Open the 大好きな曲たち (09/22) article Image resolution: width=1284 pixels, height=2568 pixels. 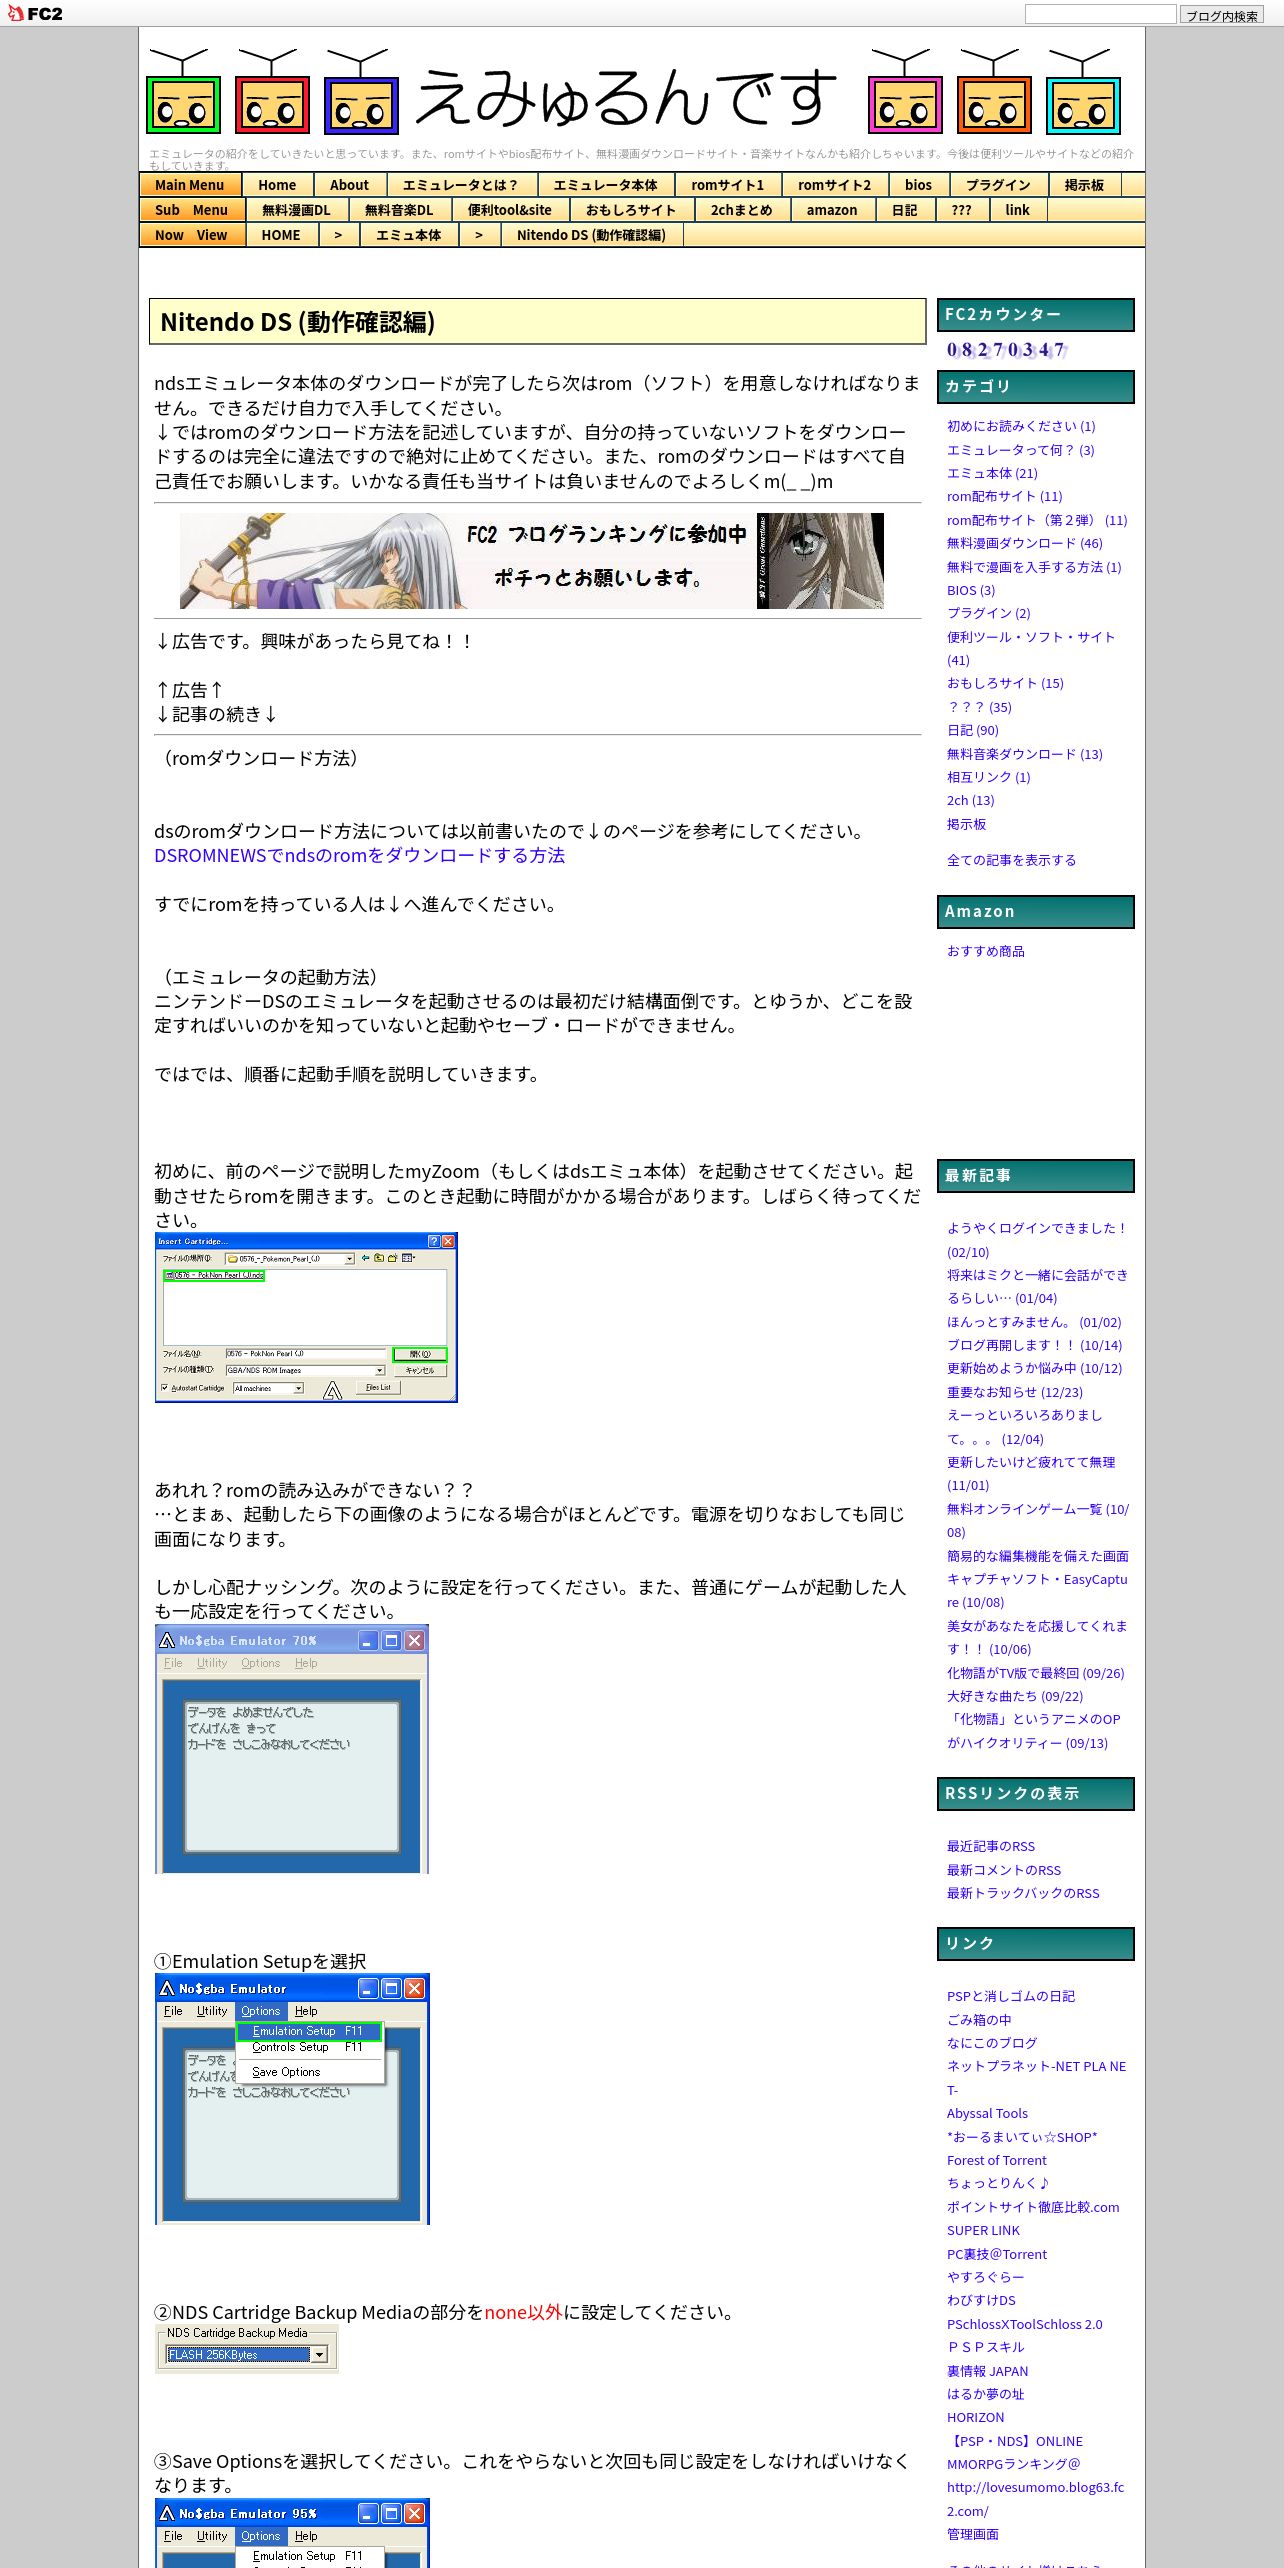pos(1015,1696)
